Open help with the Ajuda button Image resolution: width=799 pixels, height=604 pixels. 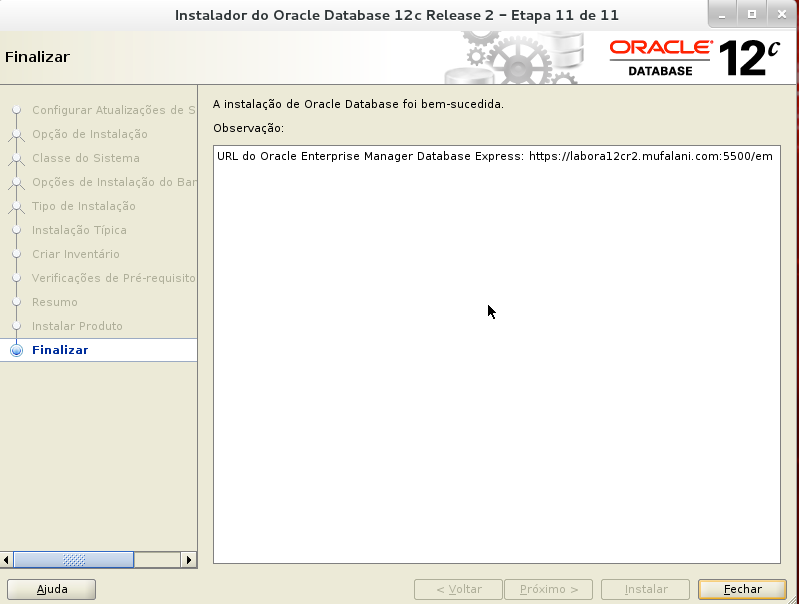point(51,589)
